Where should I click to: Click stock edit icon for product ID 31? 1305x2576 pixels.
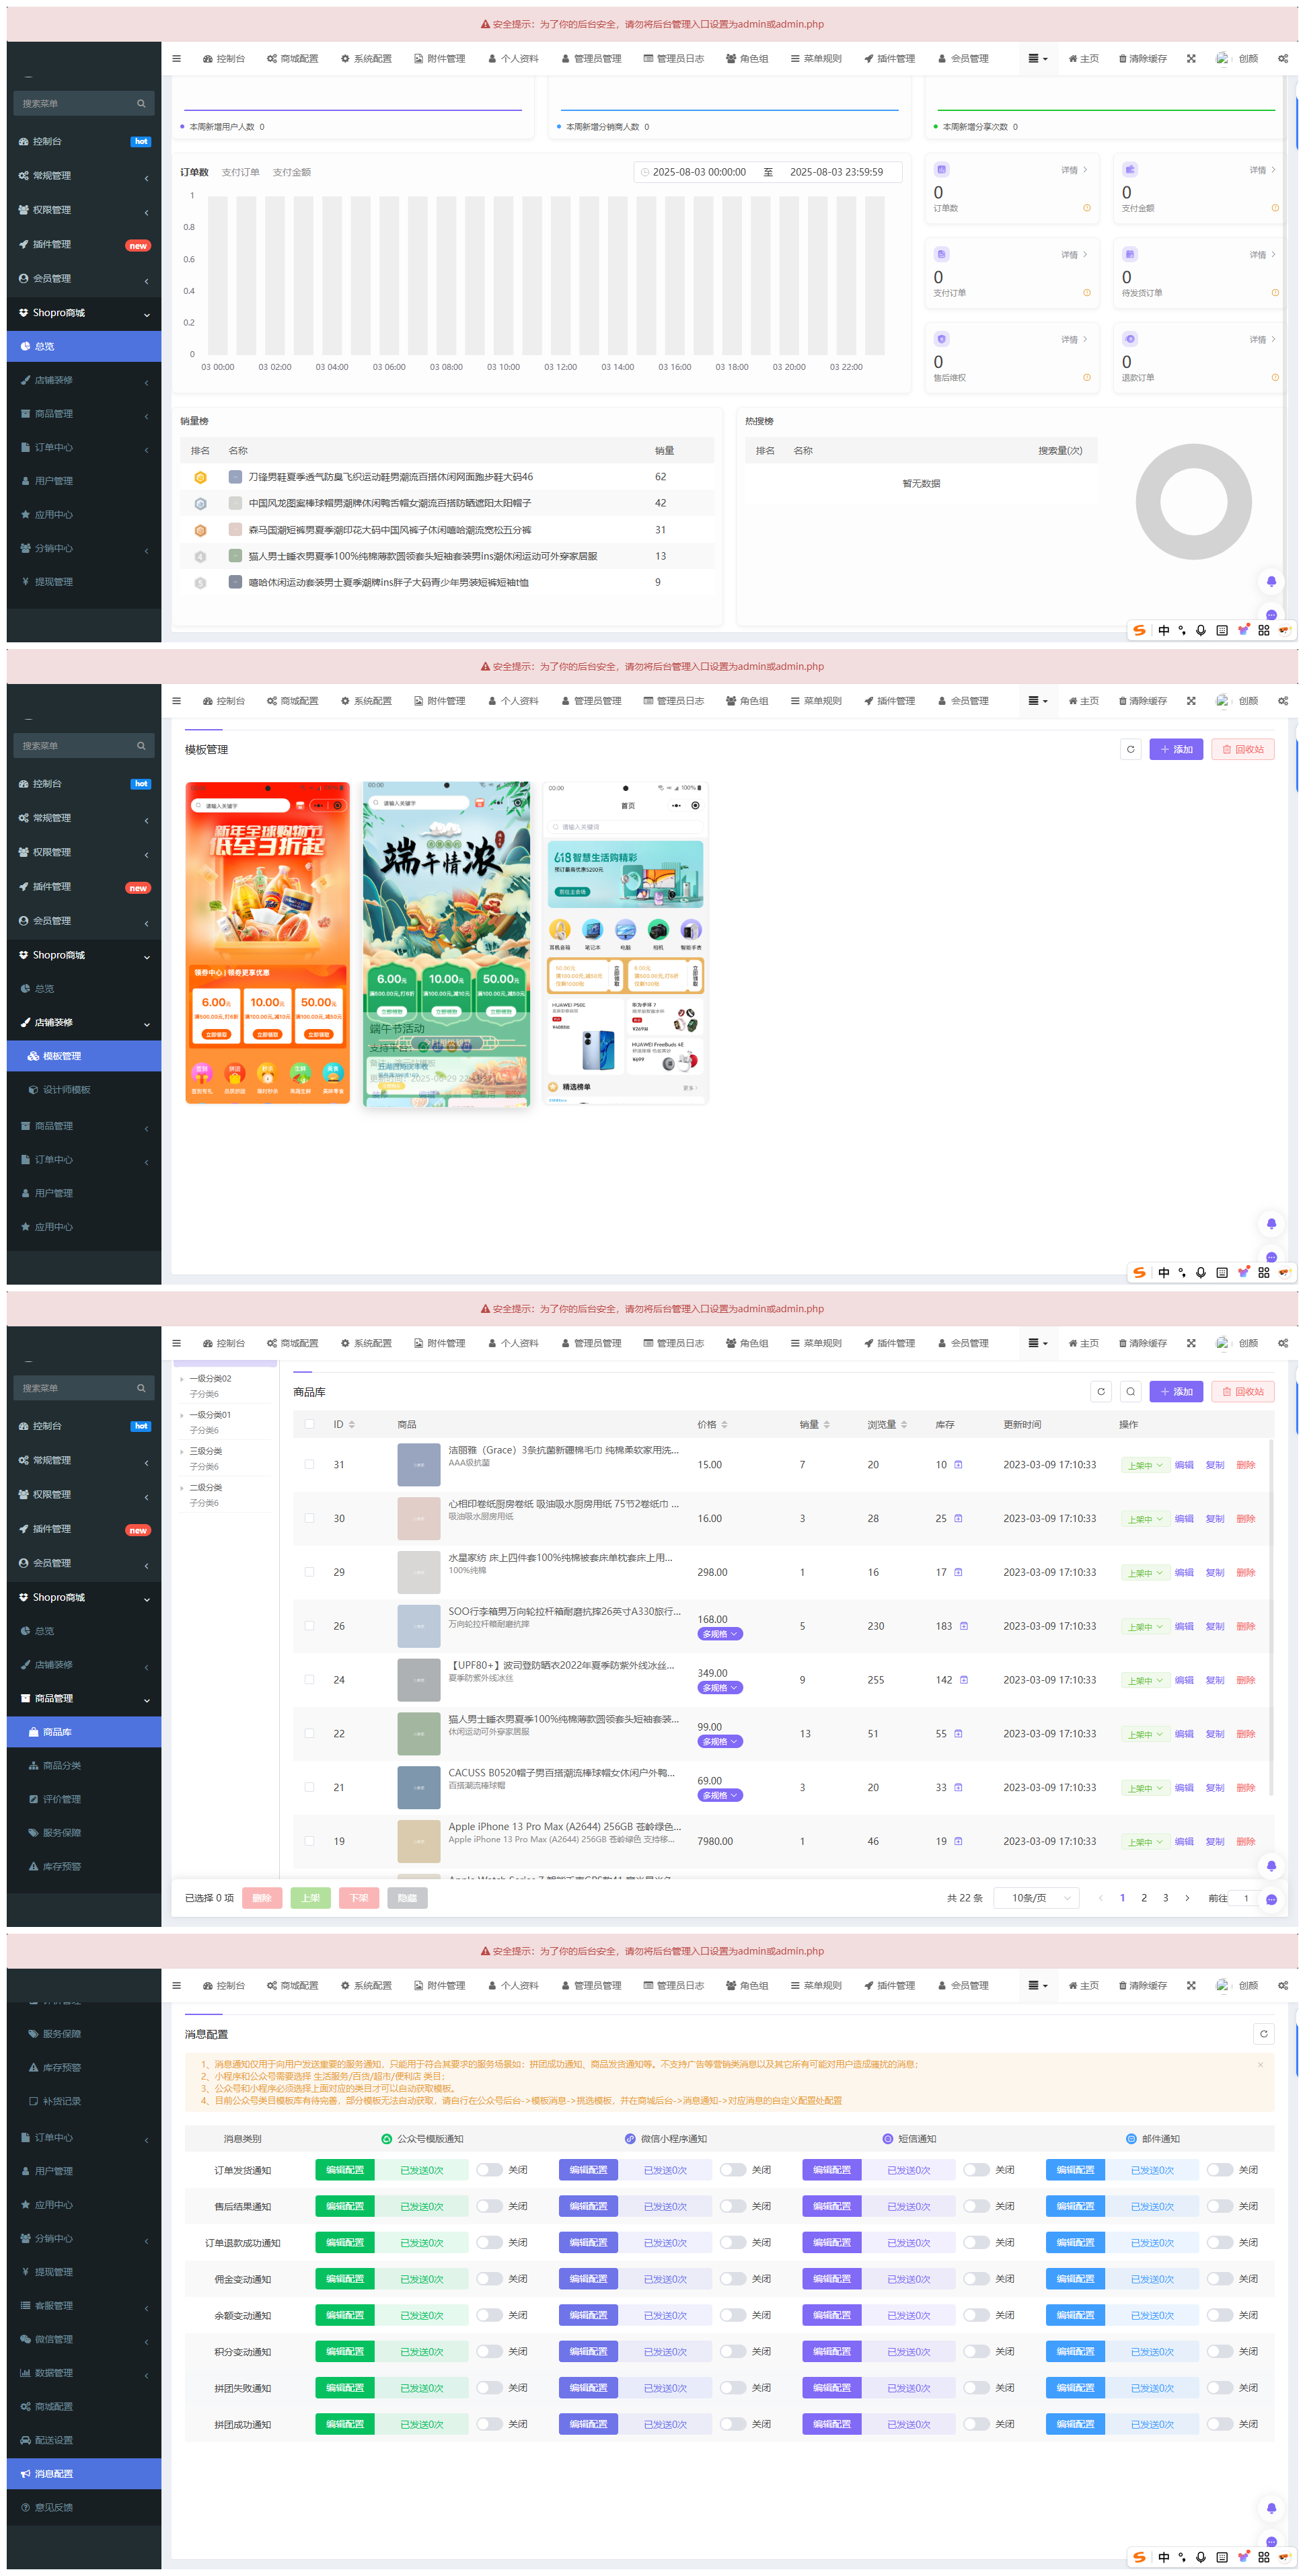[958, 1465]
